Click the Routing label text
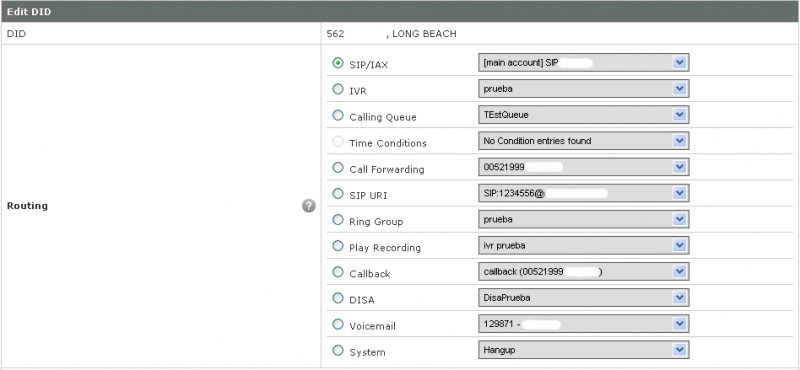800x370 pixels. [27, 206]
